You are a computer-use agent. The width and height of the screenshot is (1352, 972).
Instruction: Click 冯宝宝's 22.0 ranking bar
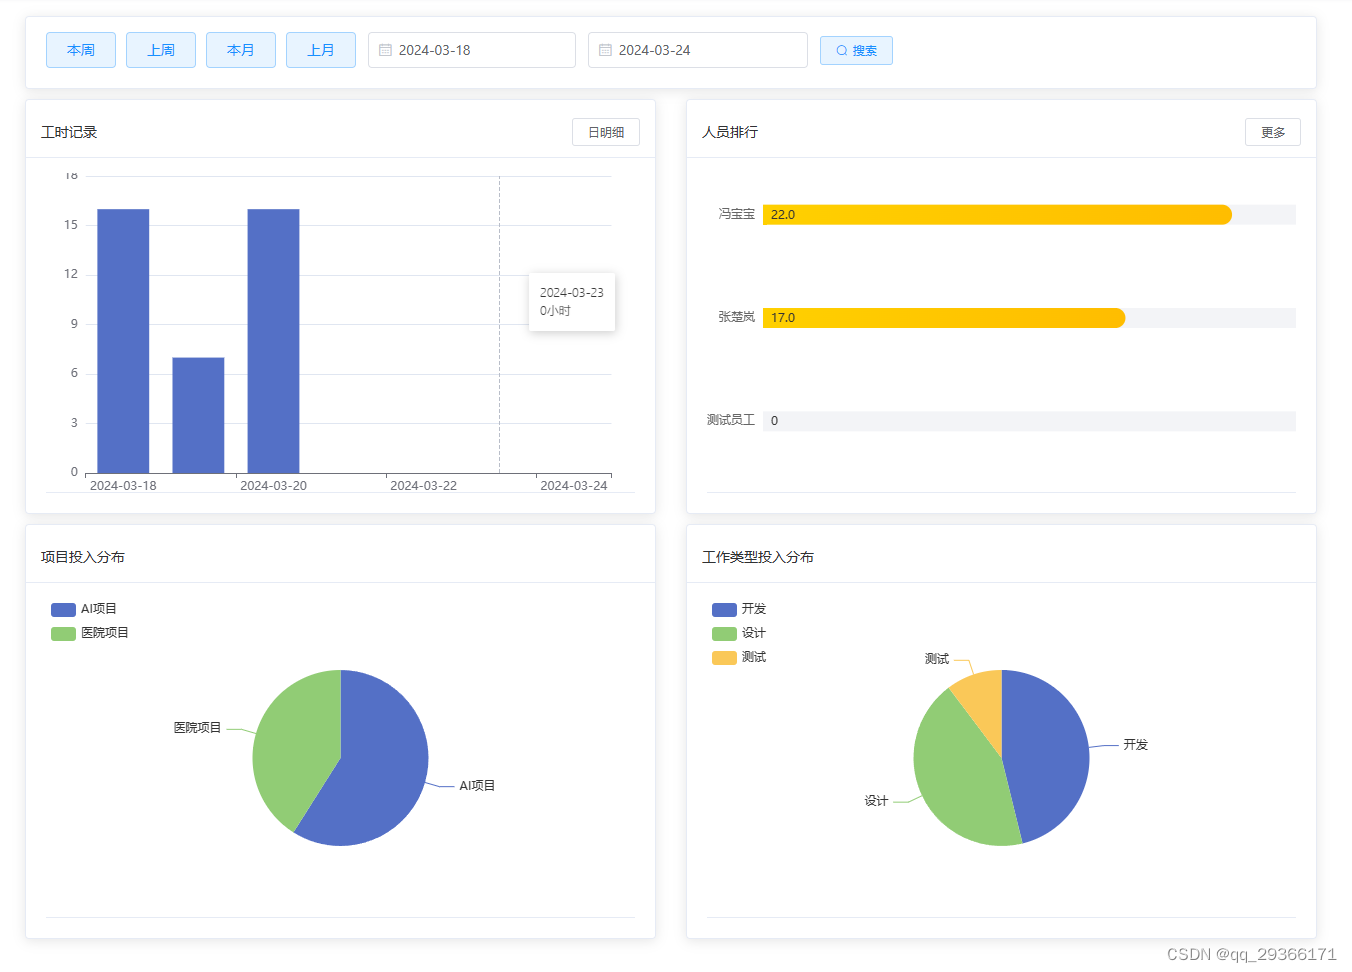(997, 215)
